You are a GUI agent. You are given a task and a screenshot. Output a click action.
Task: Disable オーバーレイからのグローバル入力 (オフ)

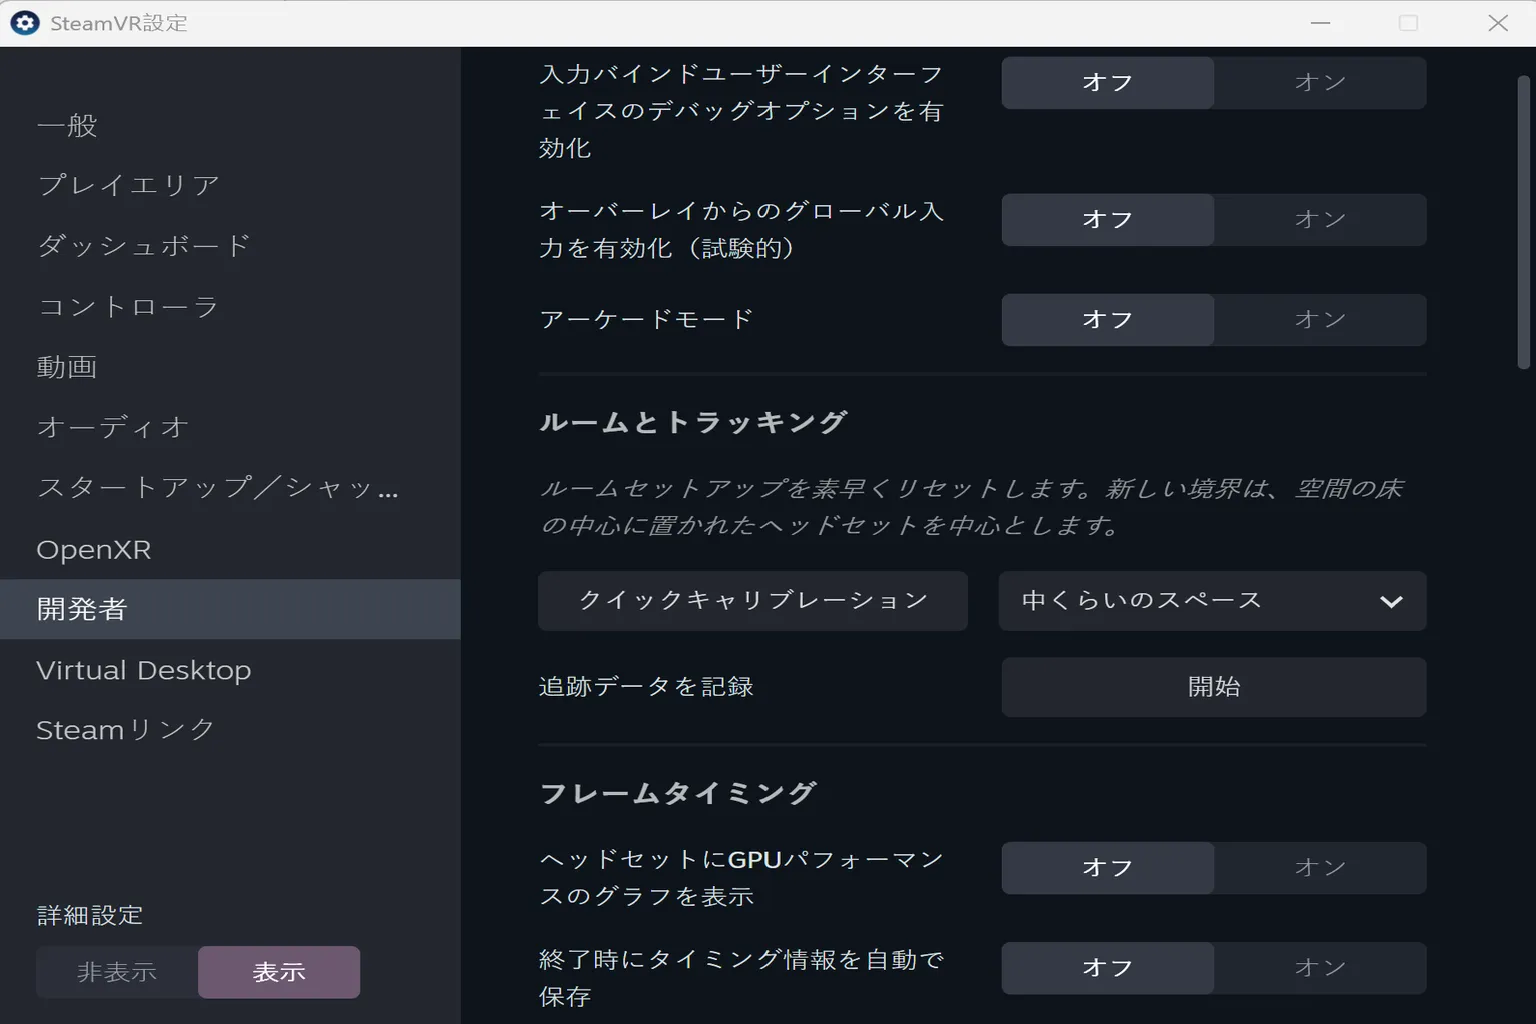pyautogui.click(x=1108, y=219)
